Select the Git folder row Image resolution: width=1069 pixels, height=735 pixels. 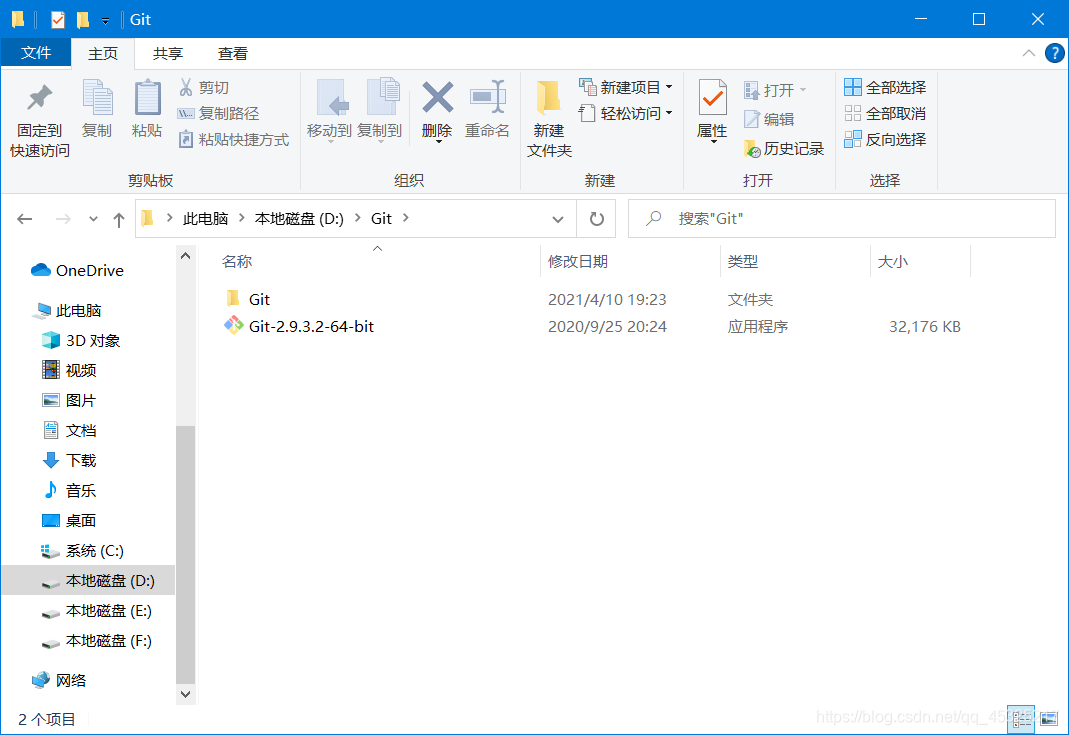[x=593, y=299]
